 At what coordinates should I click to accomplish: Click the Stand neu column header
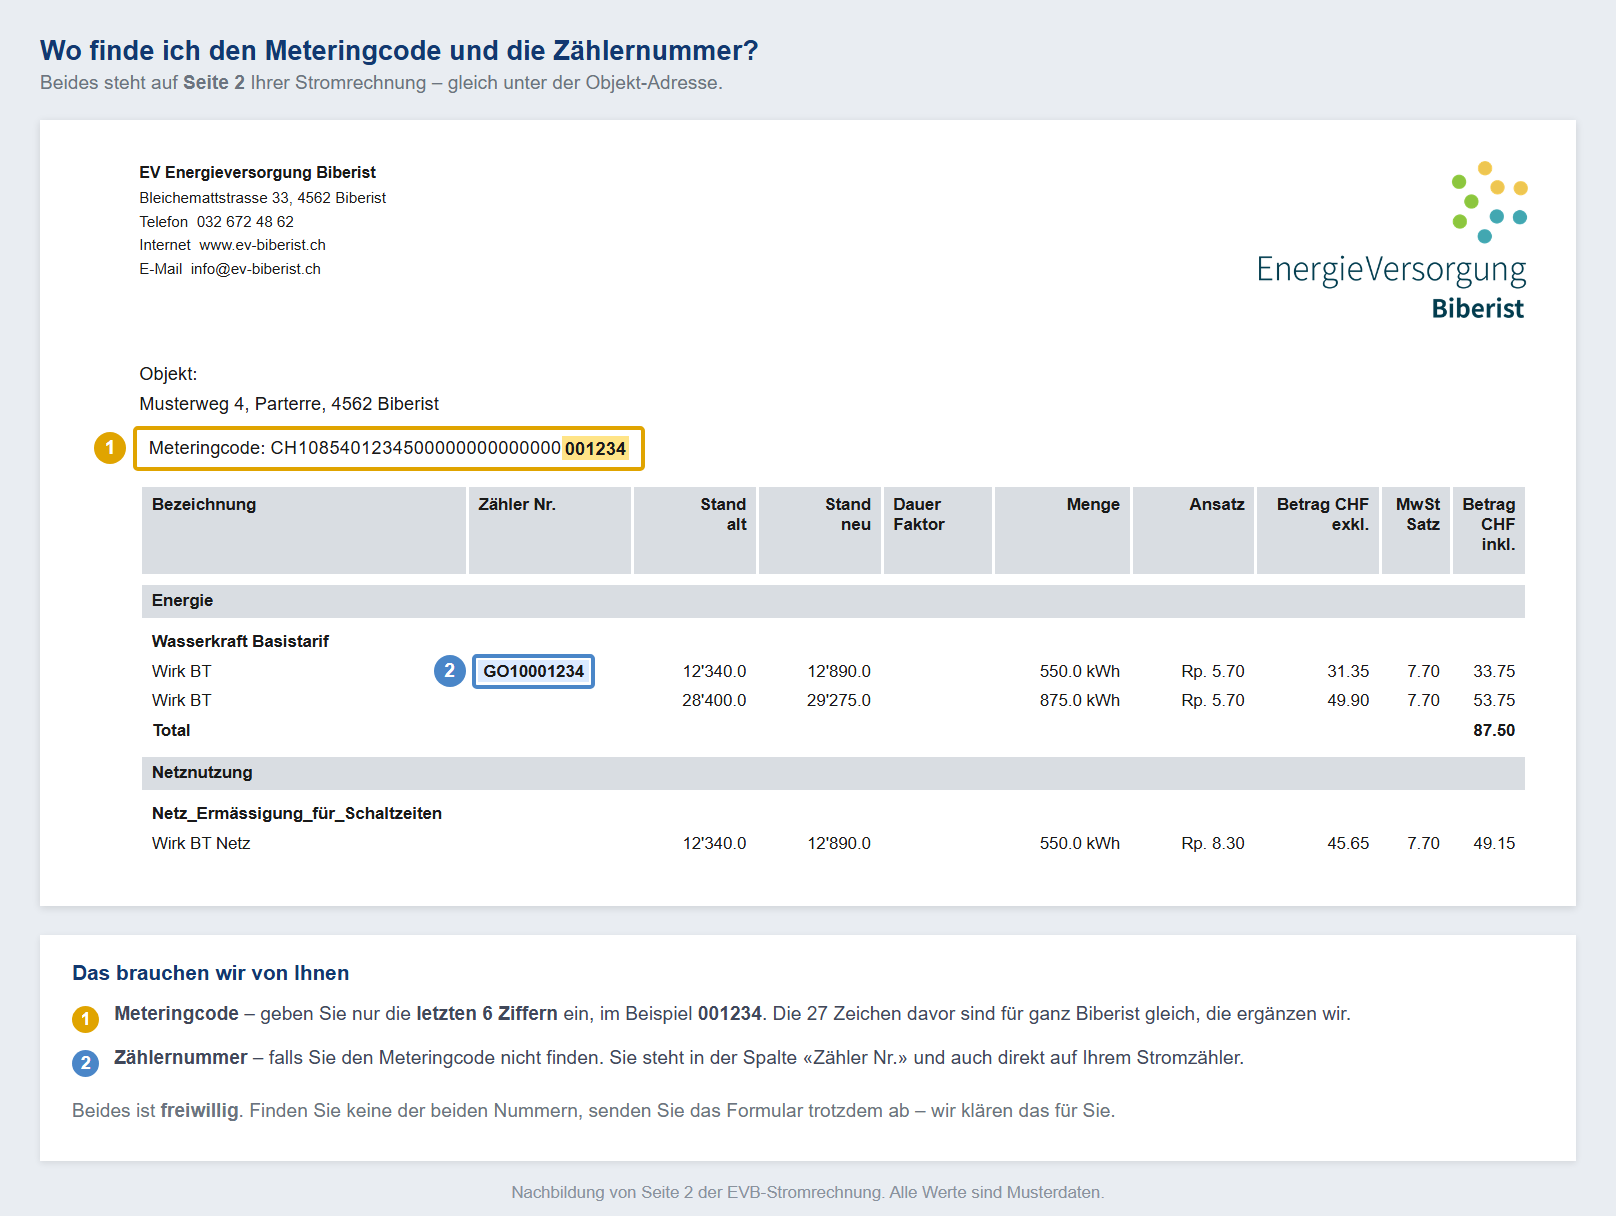[820, 530]
